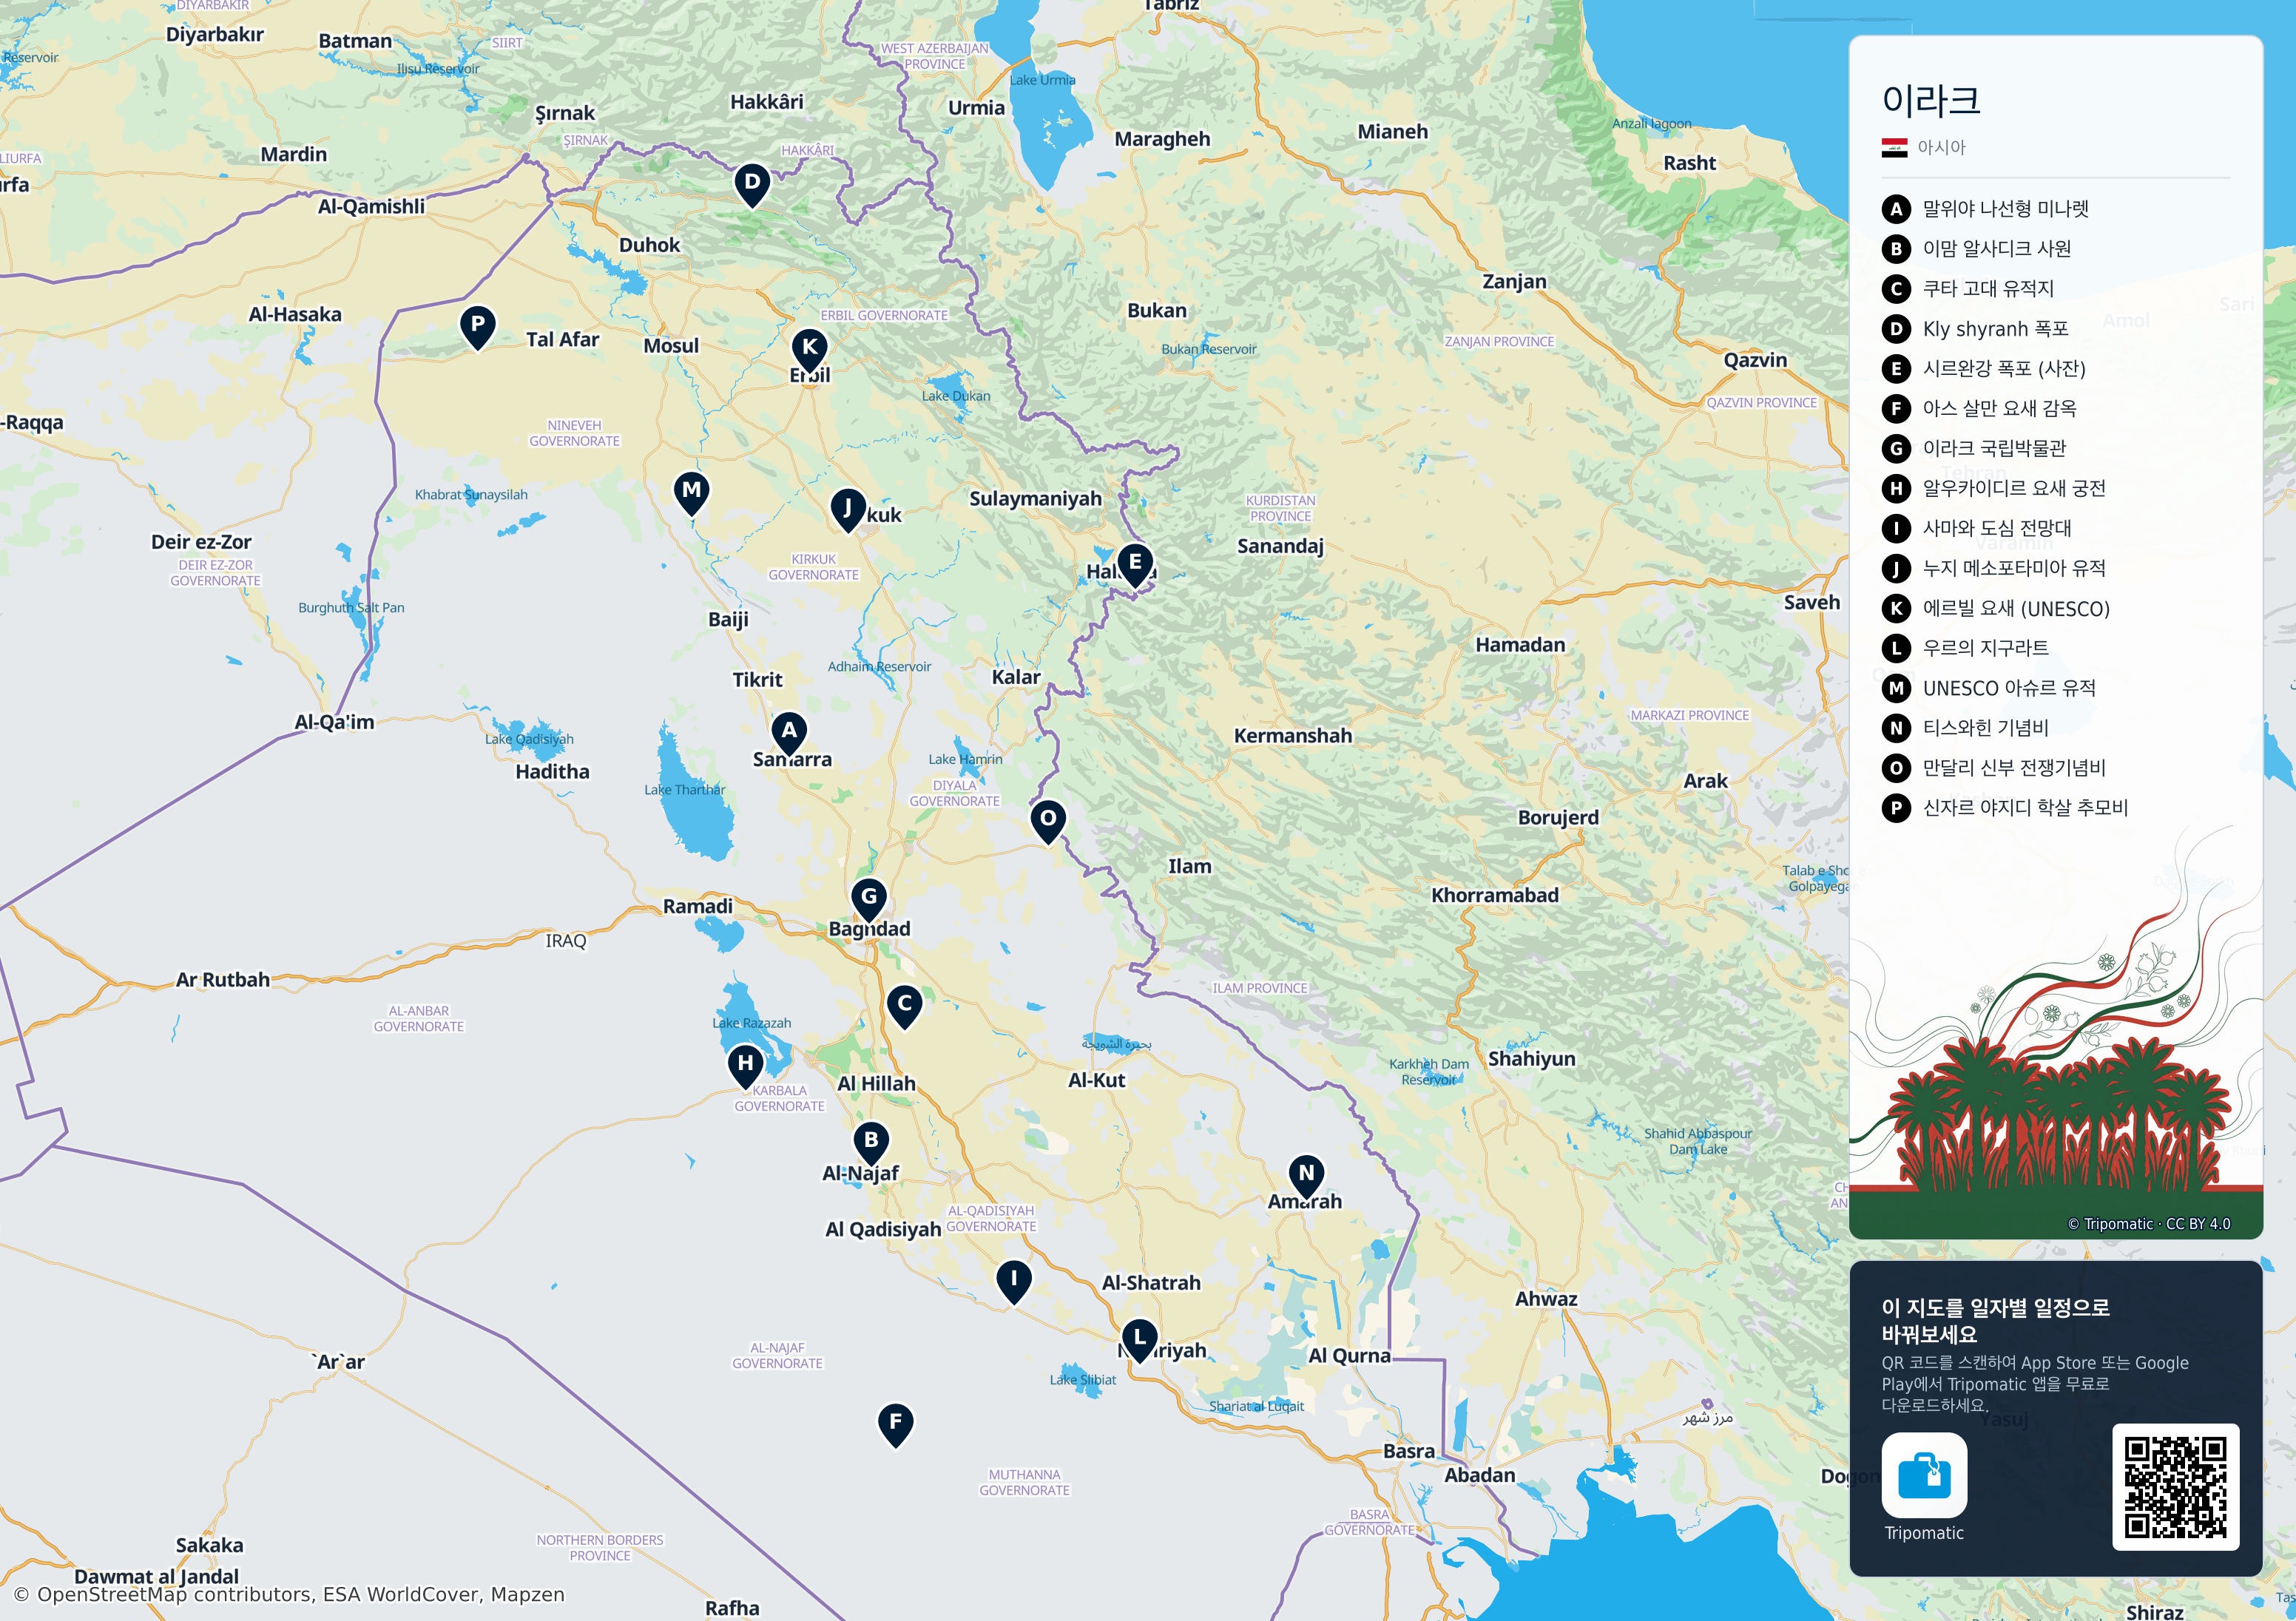Select map pin N at Amarah

tap(1307, 1176)
